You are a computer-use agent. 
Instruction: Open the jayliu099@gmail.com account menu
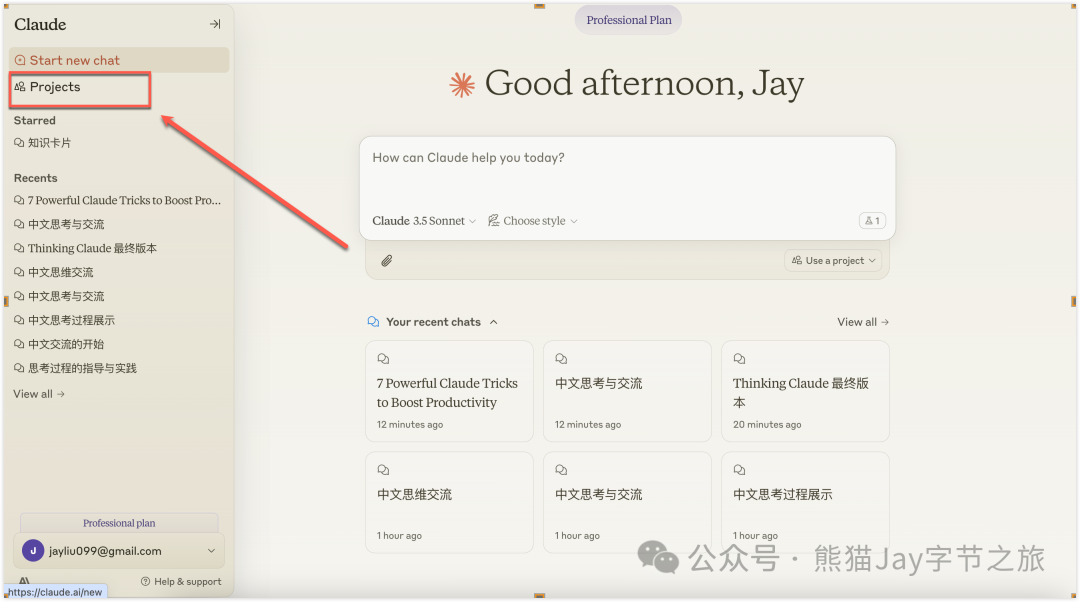pyautogui.click(x=119, y=551)
